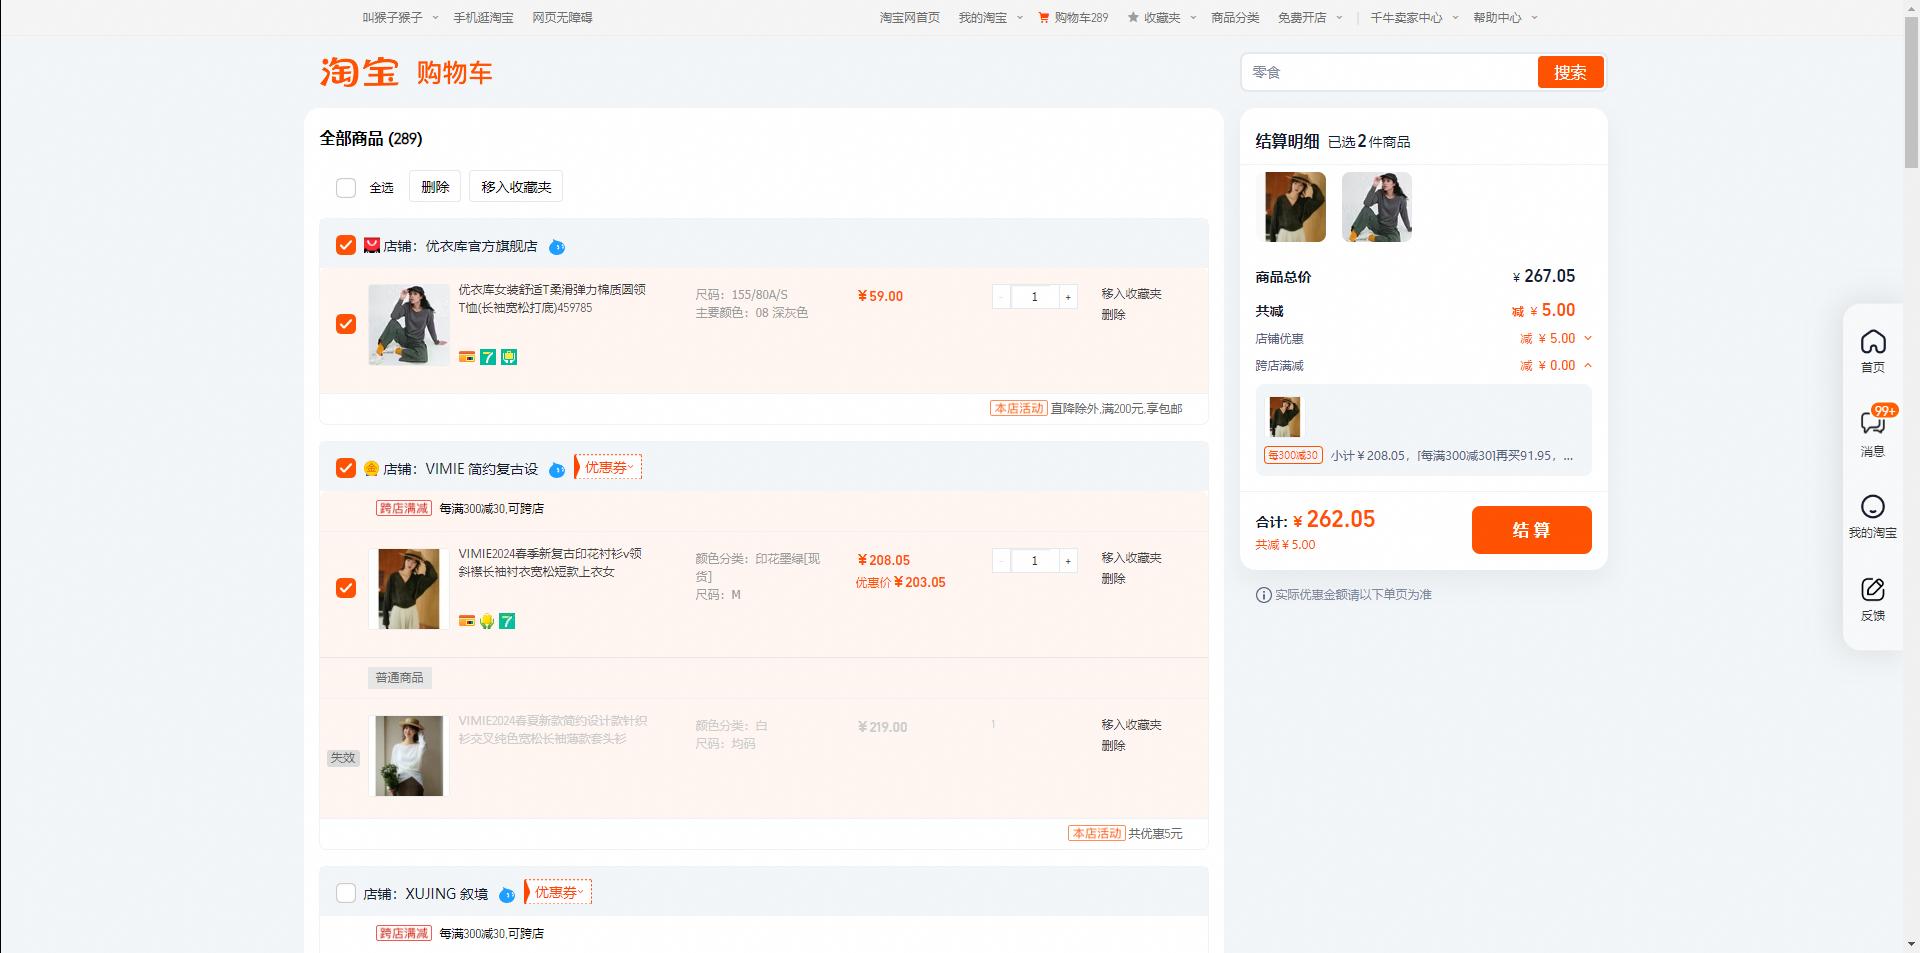Image resolution: width=1920 pixels, height=953 pixels.
Task: Open 优惠券 dropdown for XUJING 叙境
Action: [x=558, y=892]
